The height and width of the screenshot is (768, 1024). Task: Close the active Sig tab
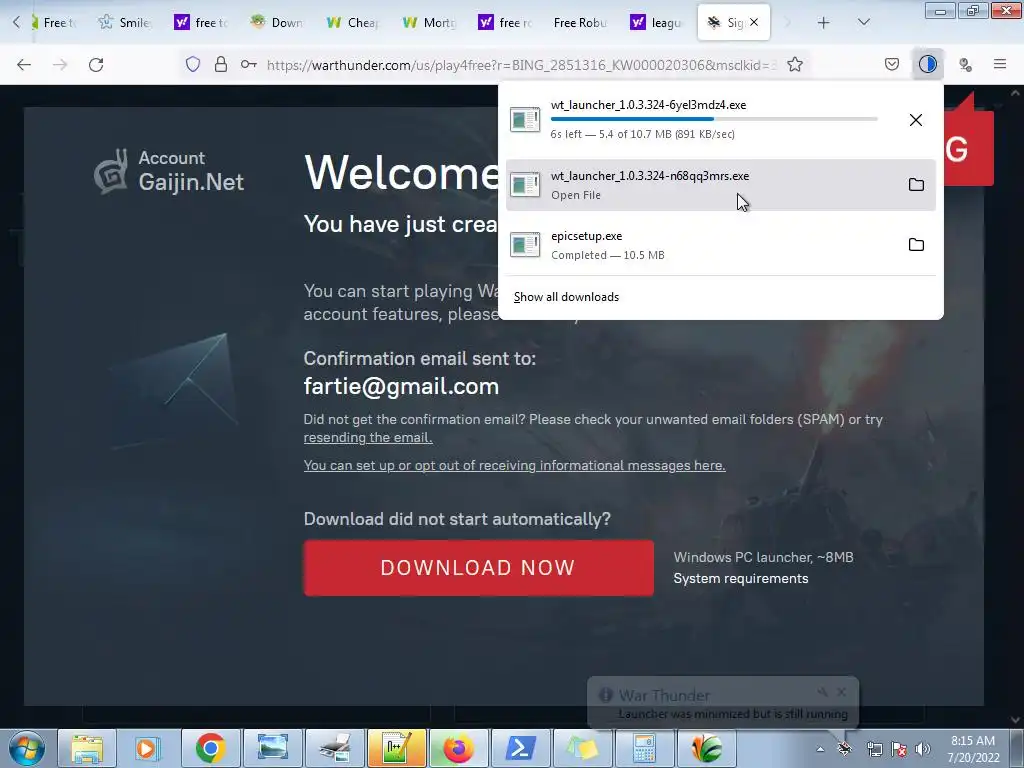[754, 22]
